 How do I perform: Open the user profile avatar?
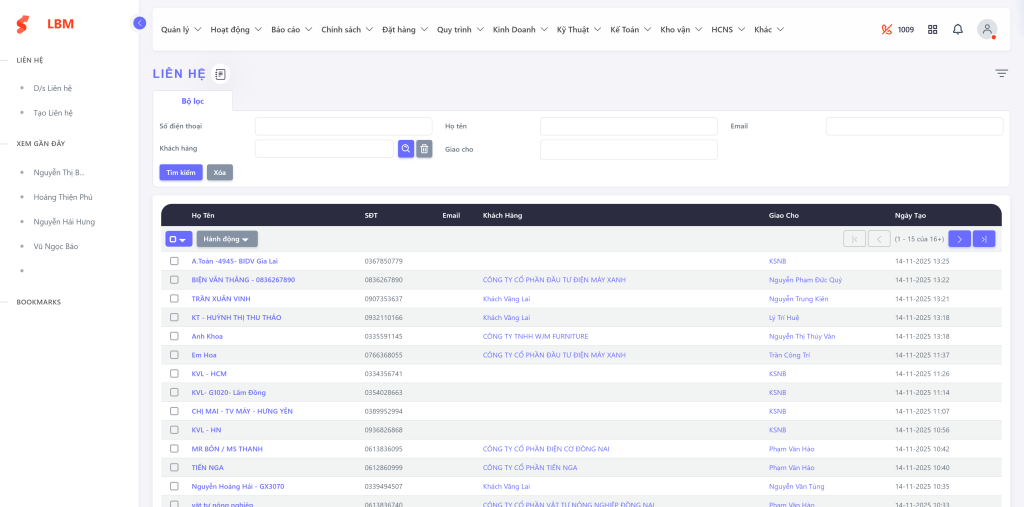coord(987,29)
